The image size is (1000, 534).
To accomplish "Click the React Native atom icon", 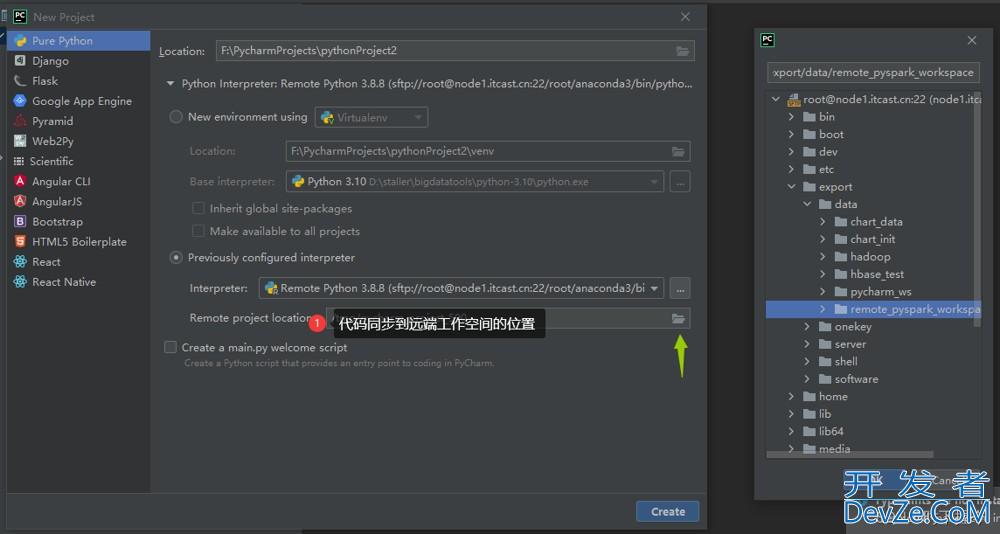I will click(x=20, y=281).
